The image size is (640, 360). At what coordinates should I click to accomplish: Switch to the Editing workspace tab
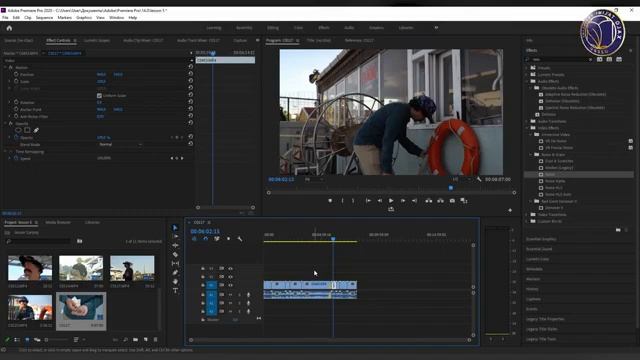tap(273, 28)
